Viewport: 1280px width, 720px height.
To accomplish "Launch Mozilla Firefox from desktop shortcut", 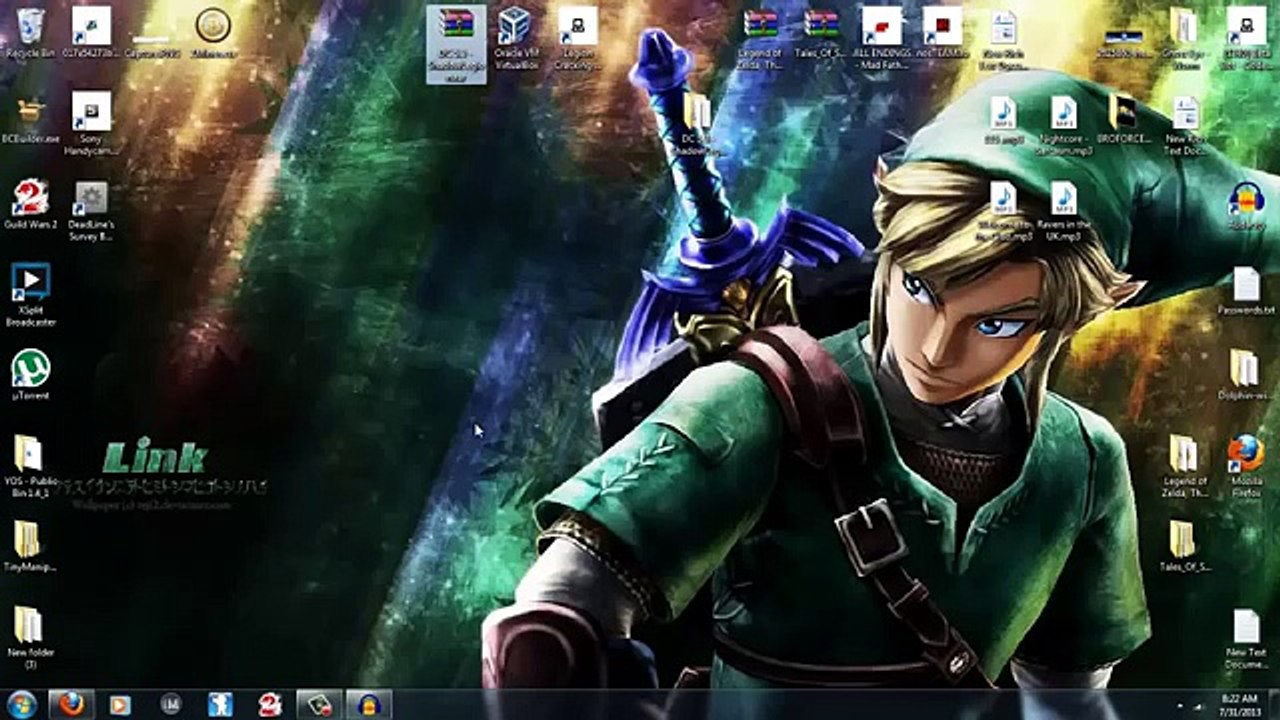I will coord(1246,467).
